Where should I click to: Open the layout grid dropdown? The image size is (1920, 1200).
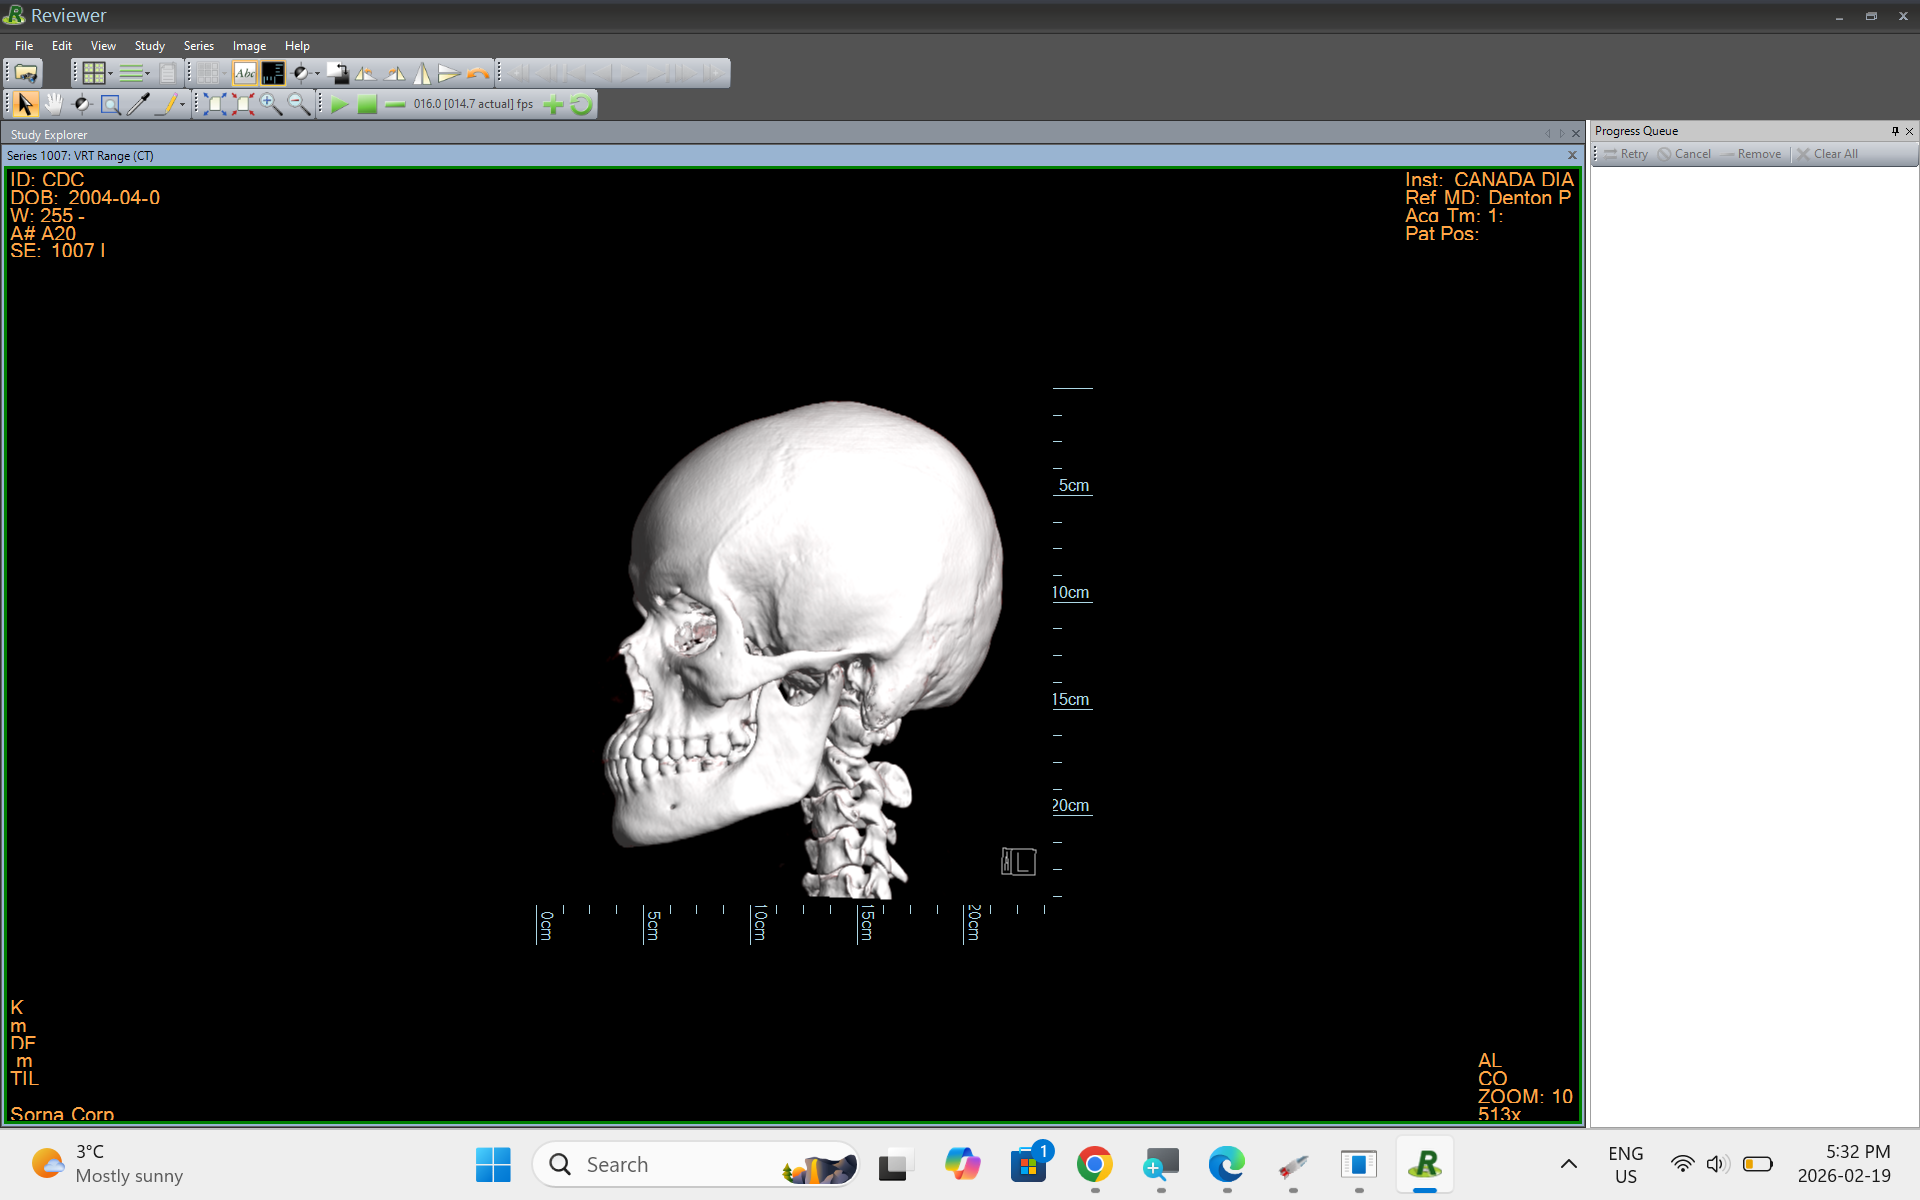pos(109,73)
